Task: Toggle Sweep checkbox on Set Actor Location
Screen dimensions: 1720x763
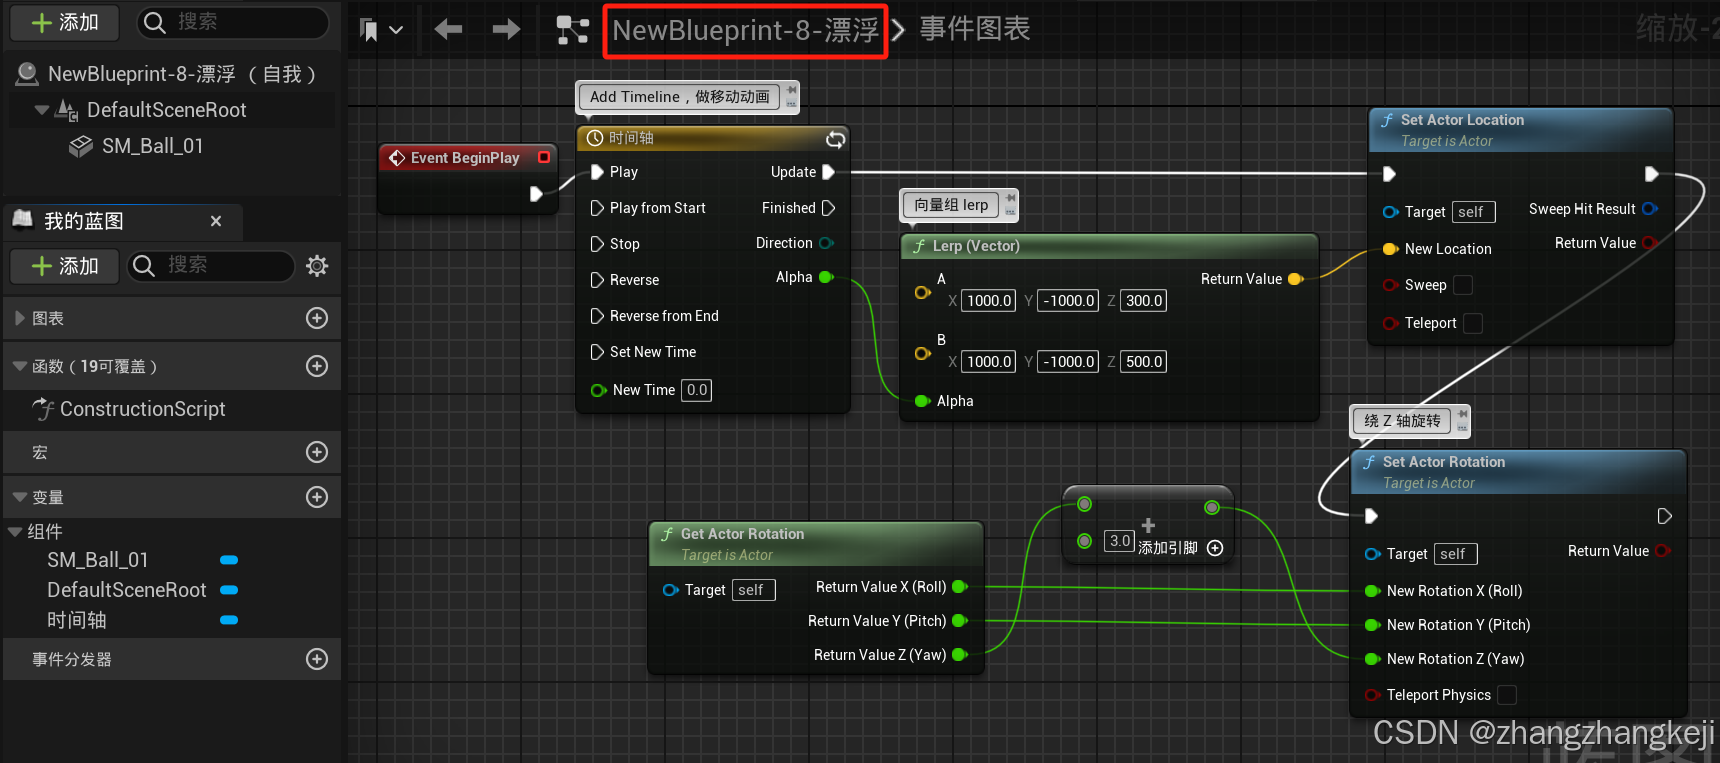Action: pyautogui.click(x=1463, y=285)
